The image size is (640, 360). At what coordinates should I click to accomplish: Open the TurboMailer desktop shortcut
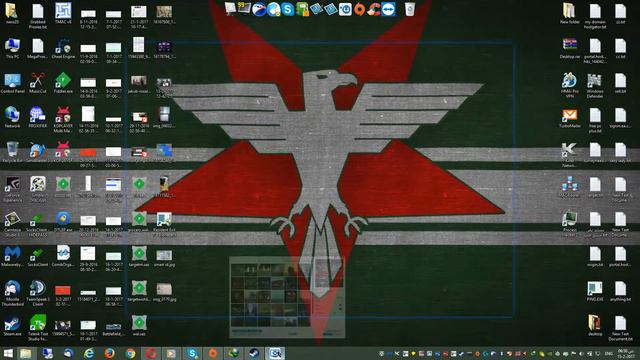[x=569, y=118]
